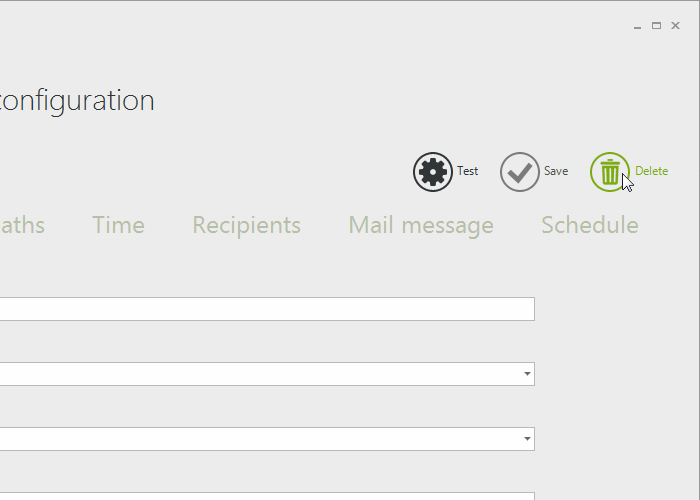This screenshot has width=700, height=500.
Task: Open the Recipients tab
Action: pos(246,225)
